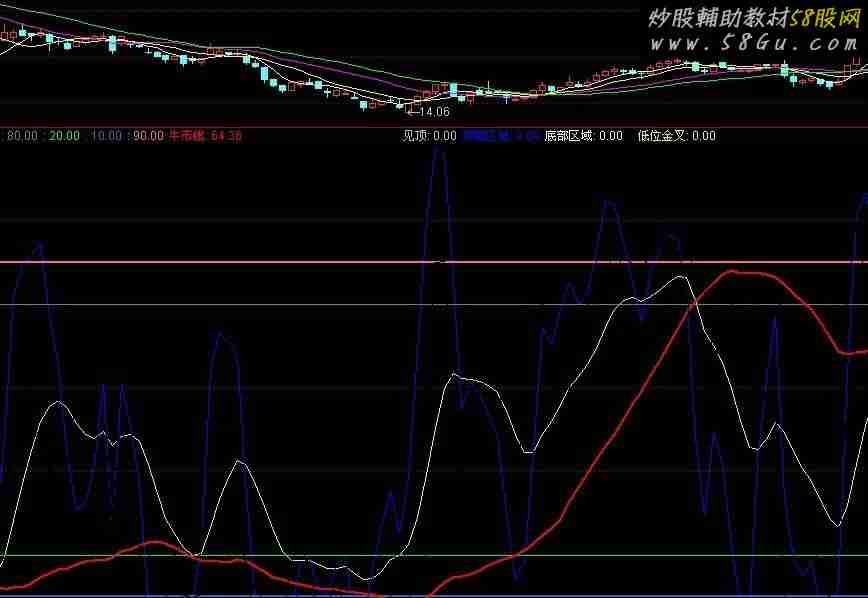This screenshot has width=868, height=598.
Task: Click the 14.06 low price label
Action: (x=435, y=112)
